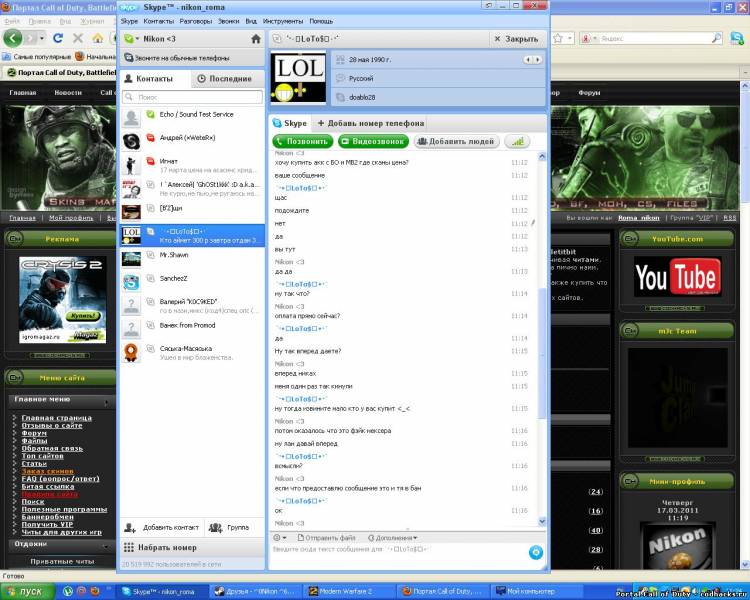Select contact Андрей (×WeteR×)
Image resolution: width=750 pixels, height=600 pixels.
click(192, 141)
